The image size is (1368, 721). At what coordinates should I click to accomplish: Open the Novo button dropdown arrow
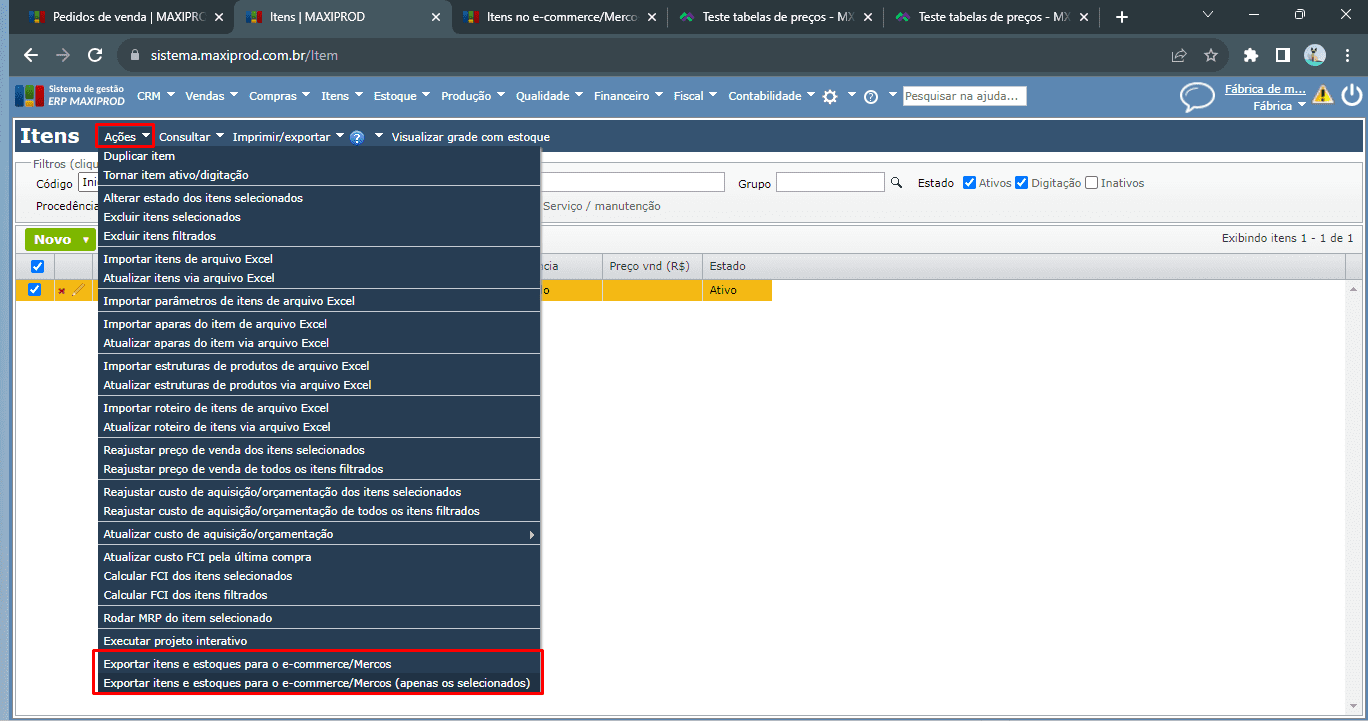point(86,240)
